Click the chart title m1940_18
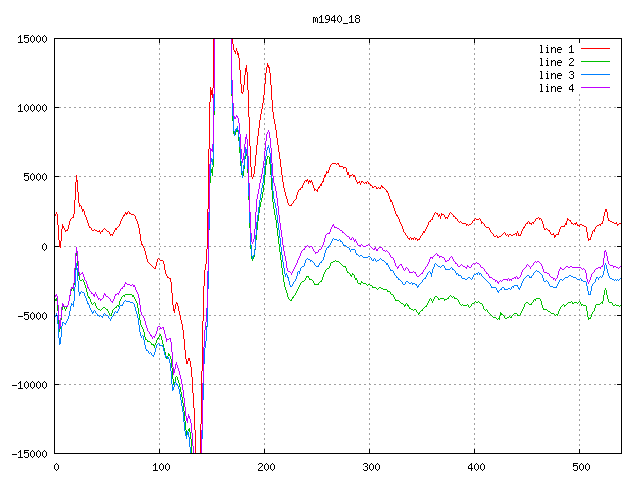This screenshot has height=480, width=640. (x=336, y=19)
